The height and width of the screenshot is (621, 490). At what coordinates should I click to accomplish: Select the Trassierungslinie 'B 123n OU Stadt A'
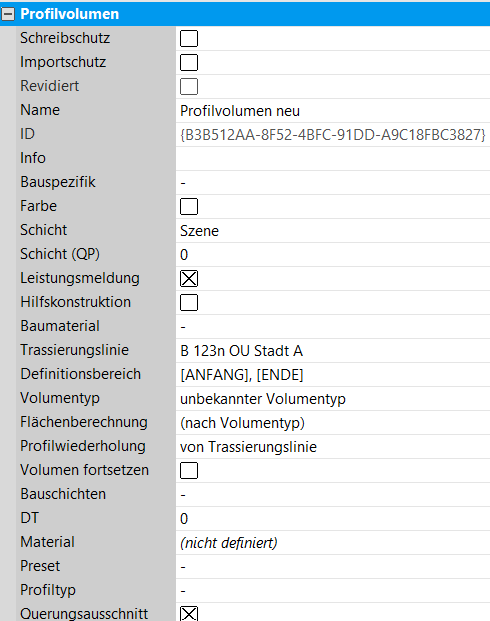point(333,351)
